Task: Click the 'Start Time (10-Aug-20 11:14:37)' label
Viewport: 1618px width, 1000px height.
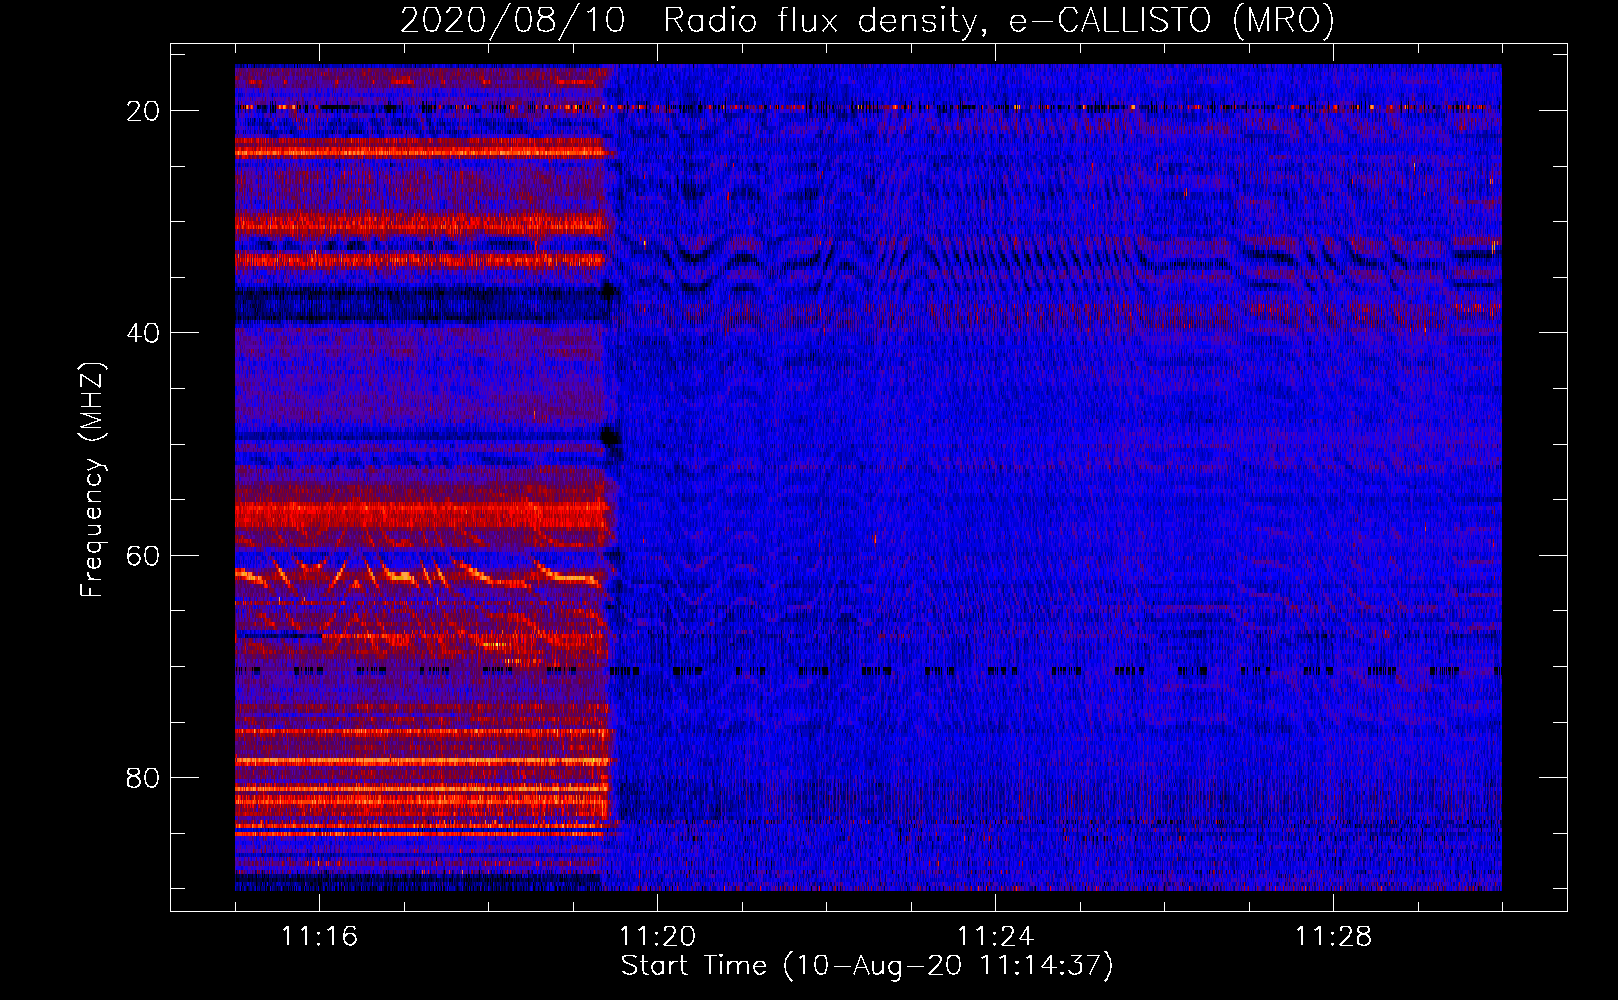Action: click(867, 966)
